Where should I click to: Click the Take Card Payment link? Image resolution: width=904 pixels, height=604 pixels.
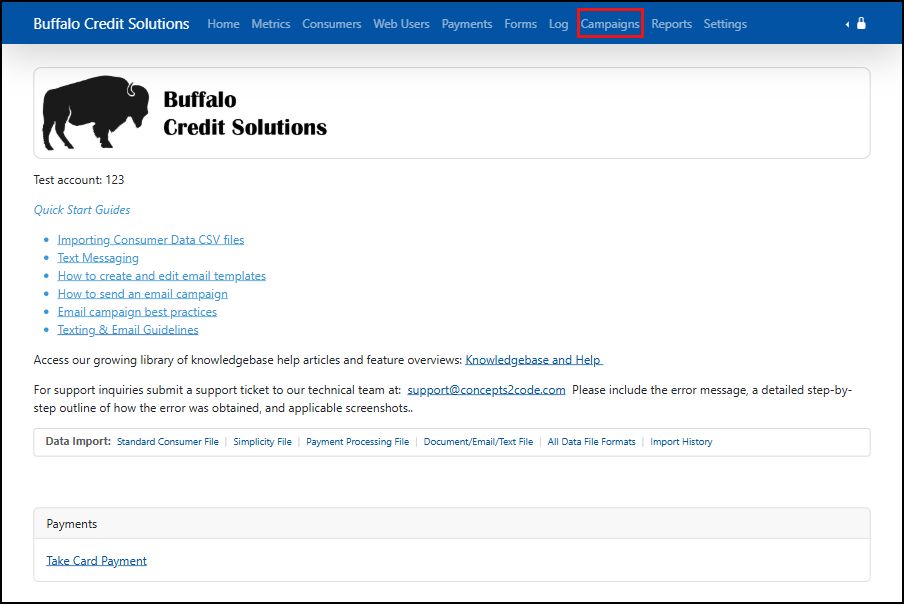click(x=96, y=561)
